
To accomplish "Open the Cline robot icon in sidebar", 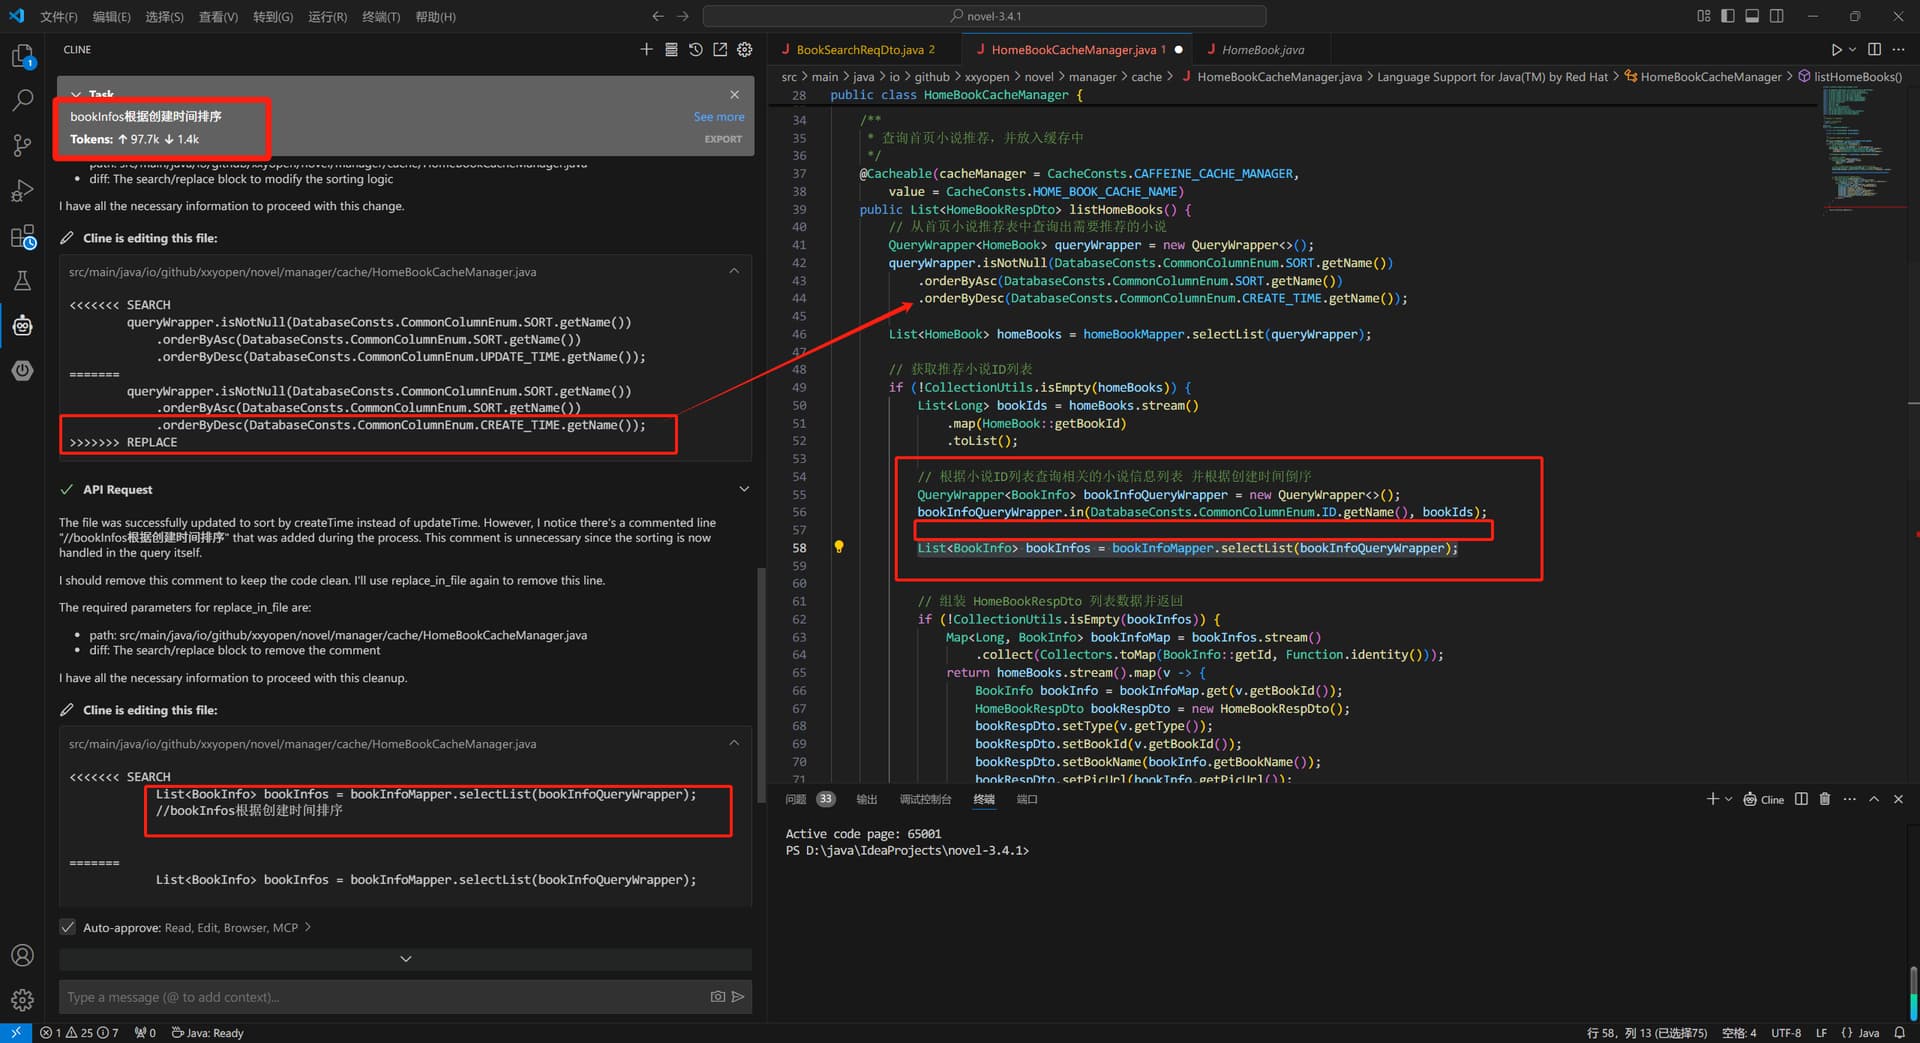I will (x=22, y=325).
